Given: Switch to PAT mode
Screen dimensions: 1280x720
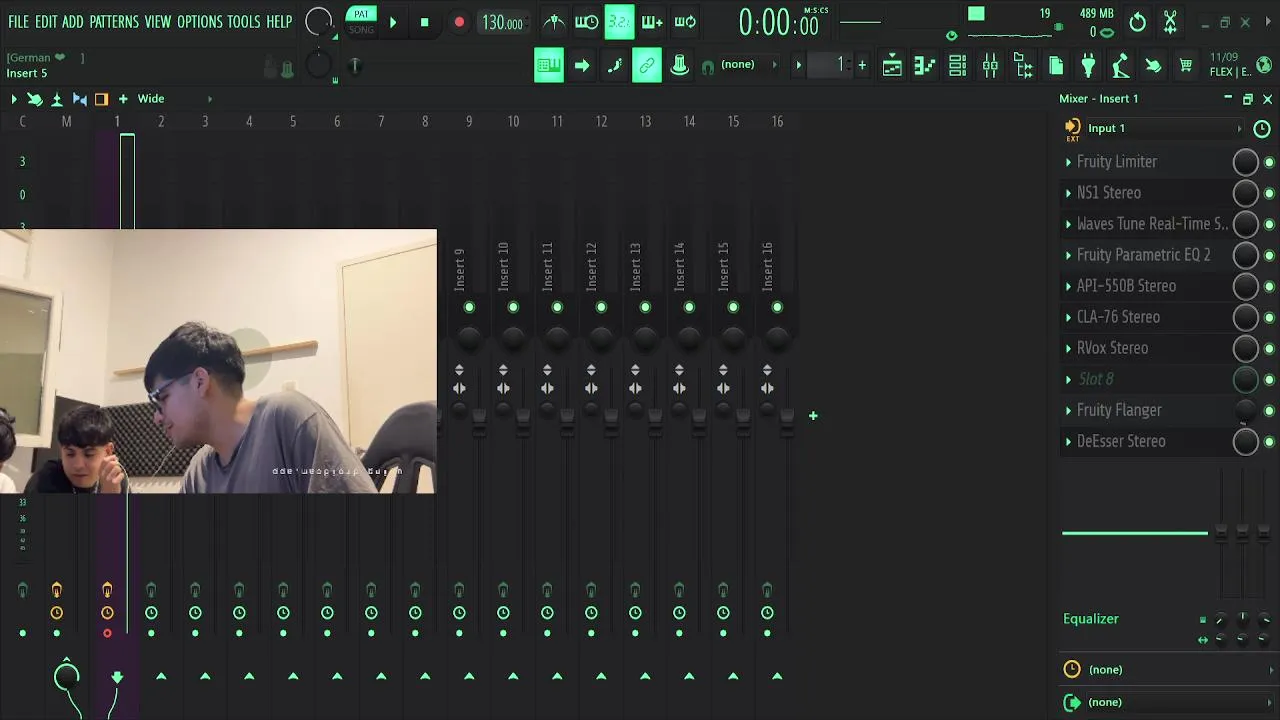Looking at the screenshot, I should point(361,14).
